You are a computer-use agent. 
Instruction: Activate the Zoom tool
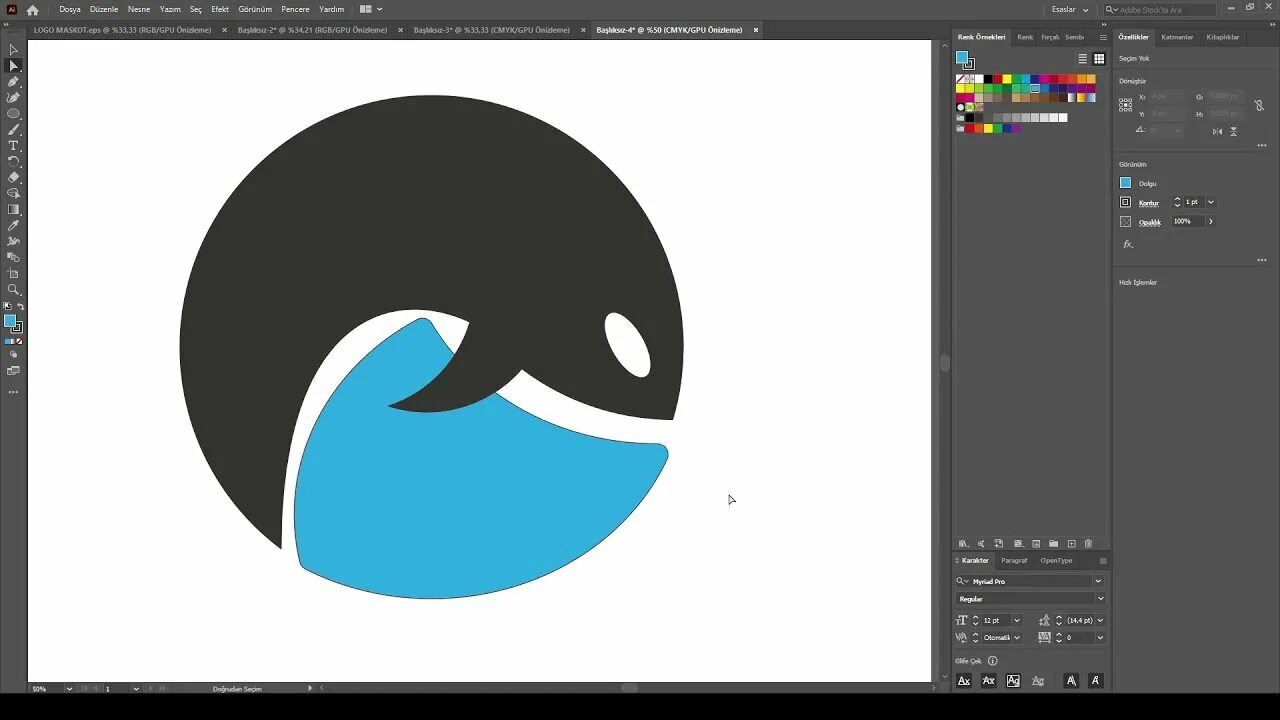point(13,289)
